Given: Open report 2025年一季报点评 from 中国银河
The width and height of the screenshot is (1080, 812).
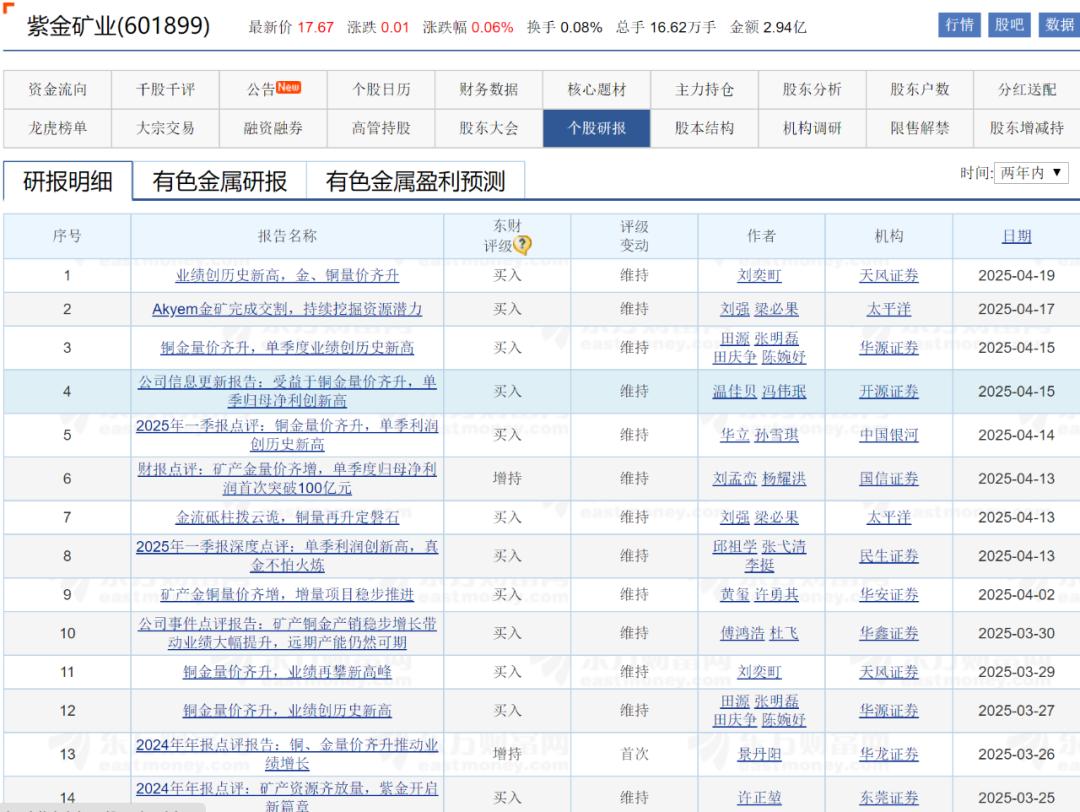Looking at the screenshot, I should tap(287, 435).
